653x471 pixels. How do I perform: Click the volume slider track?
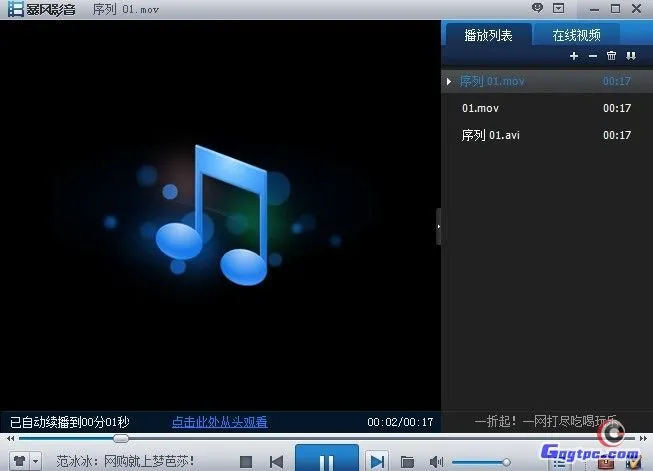click(480, 462)
